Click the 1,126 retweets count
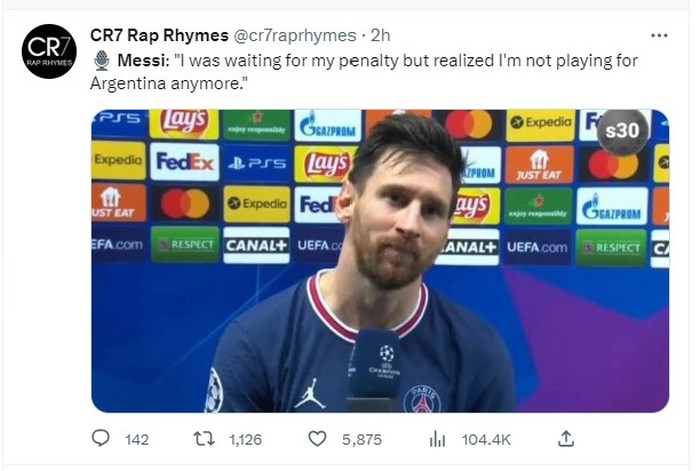 coord(245,439)
